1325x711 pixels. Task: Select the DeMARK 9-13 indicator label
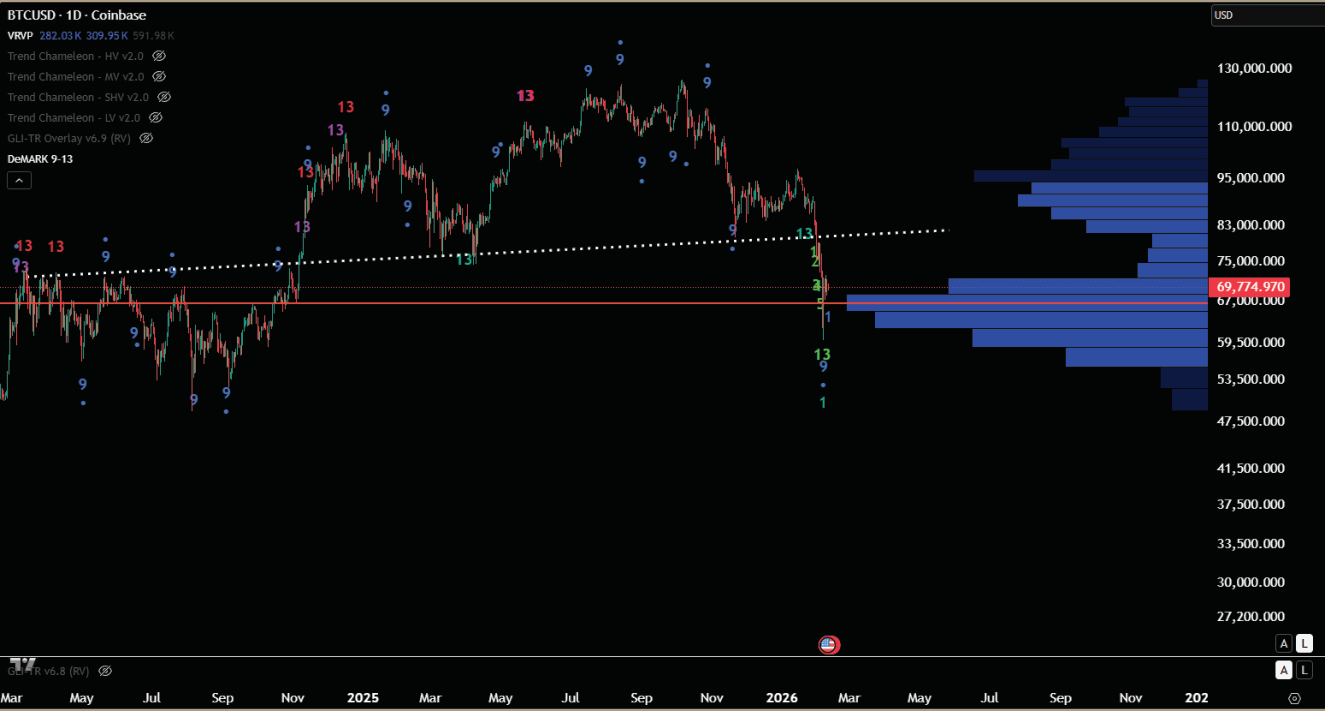40,159
